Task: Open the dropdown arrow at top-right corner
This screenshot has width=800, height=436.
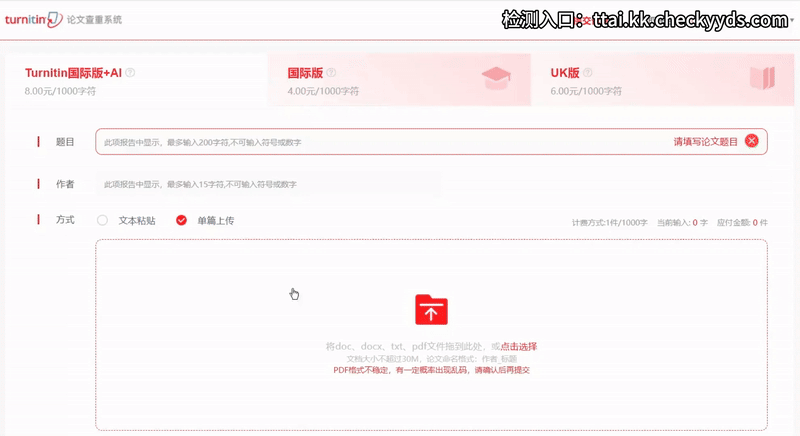Action: pos(791,20)
